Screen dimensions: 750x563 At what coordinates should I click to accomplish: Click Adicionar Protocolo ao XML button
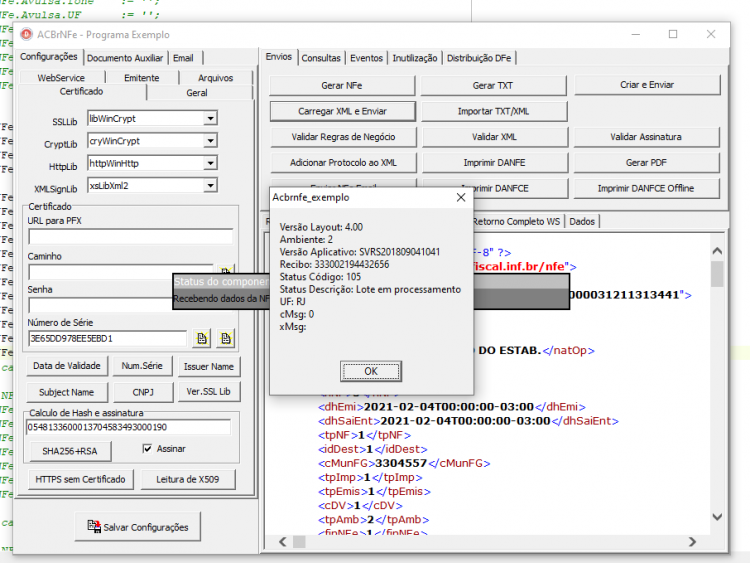point(343,163)
